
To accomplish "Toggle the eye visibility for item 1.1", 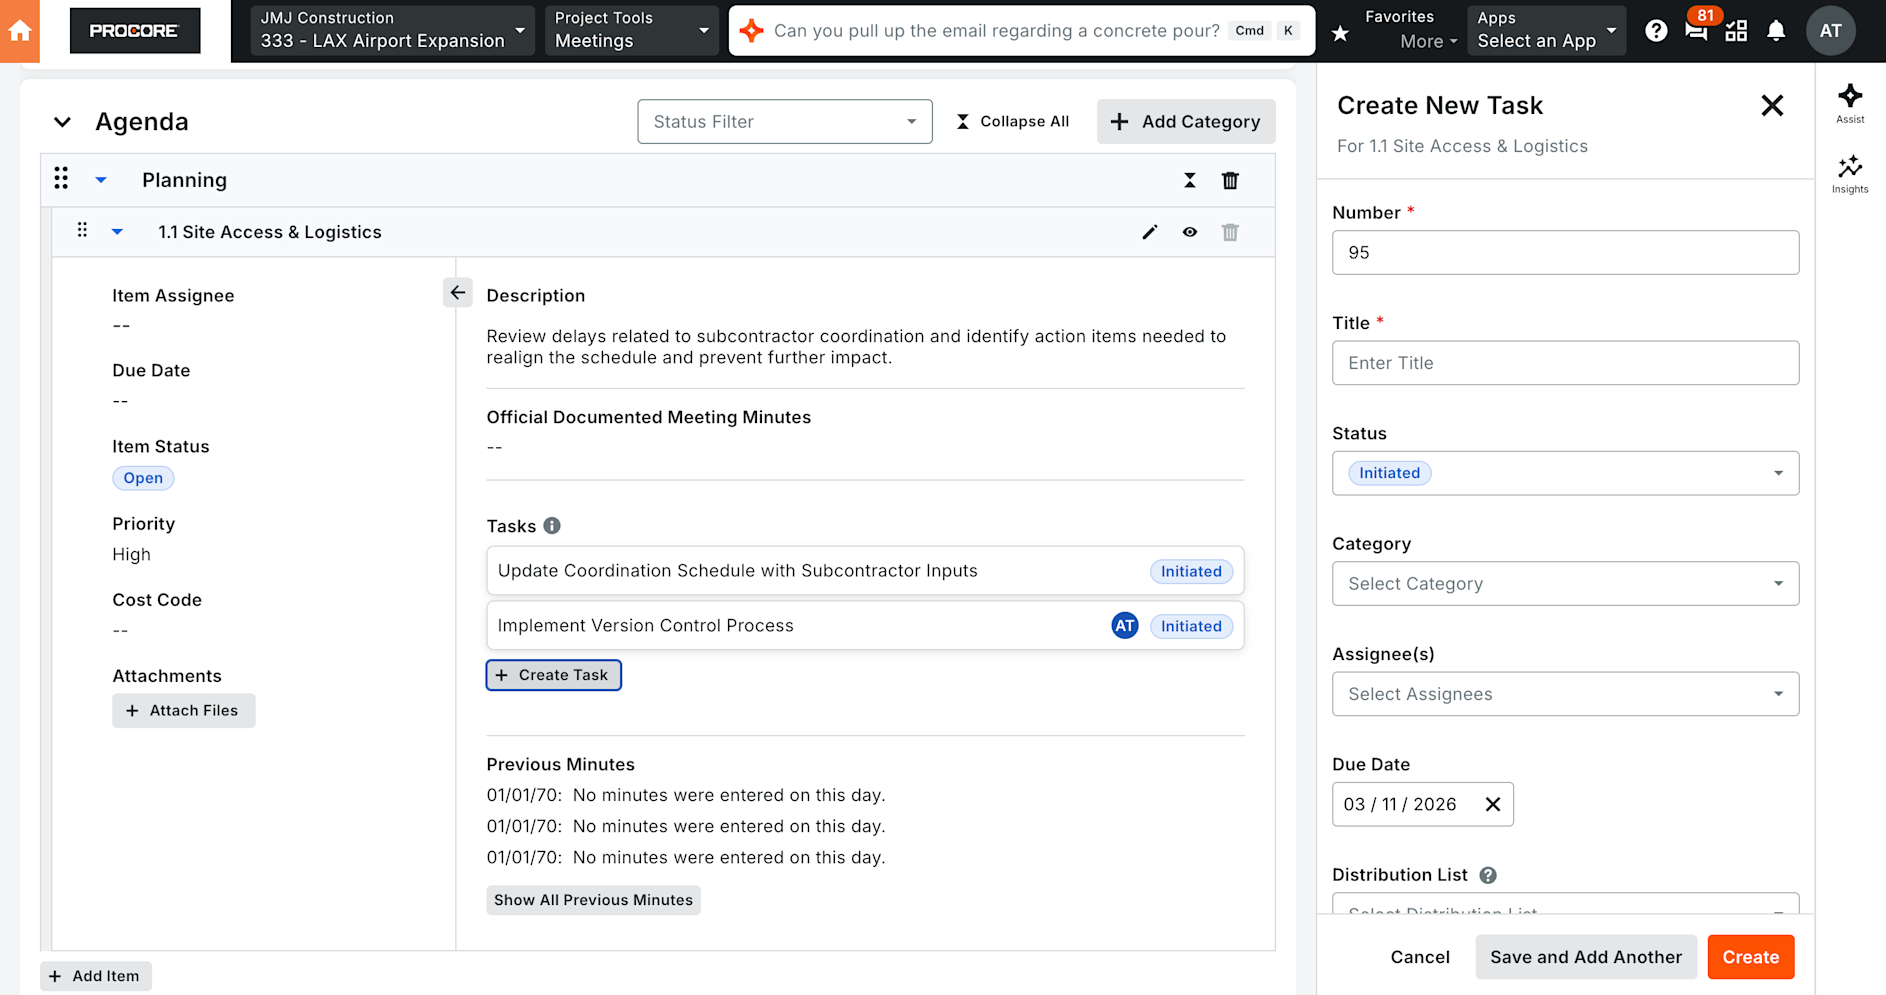I will [x=1190, y=232].
